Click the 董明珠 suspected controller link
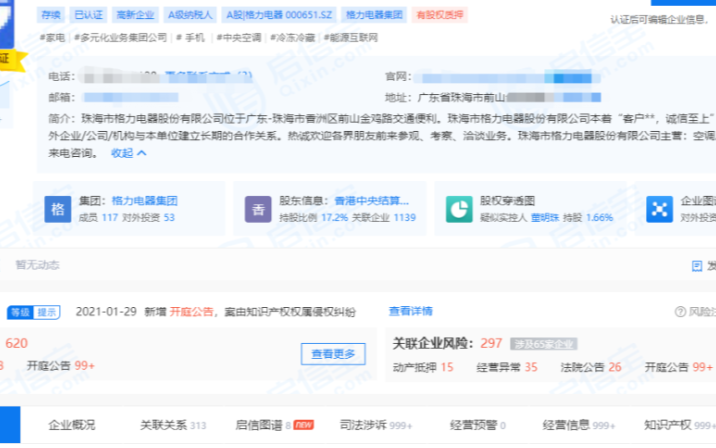 (544, 218)
